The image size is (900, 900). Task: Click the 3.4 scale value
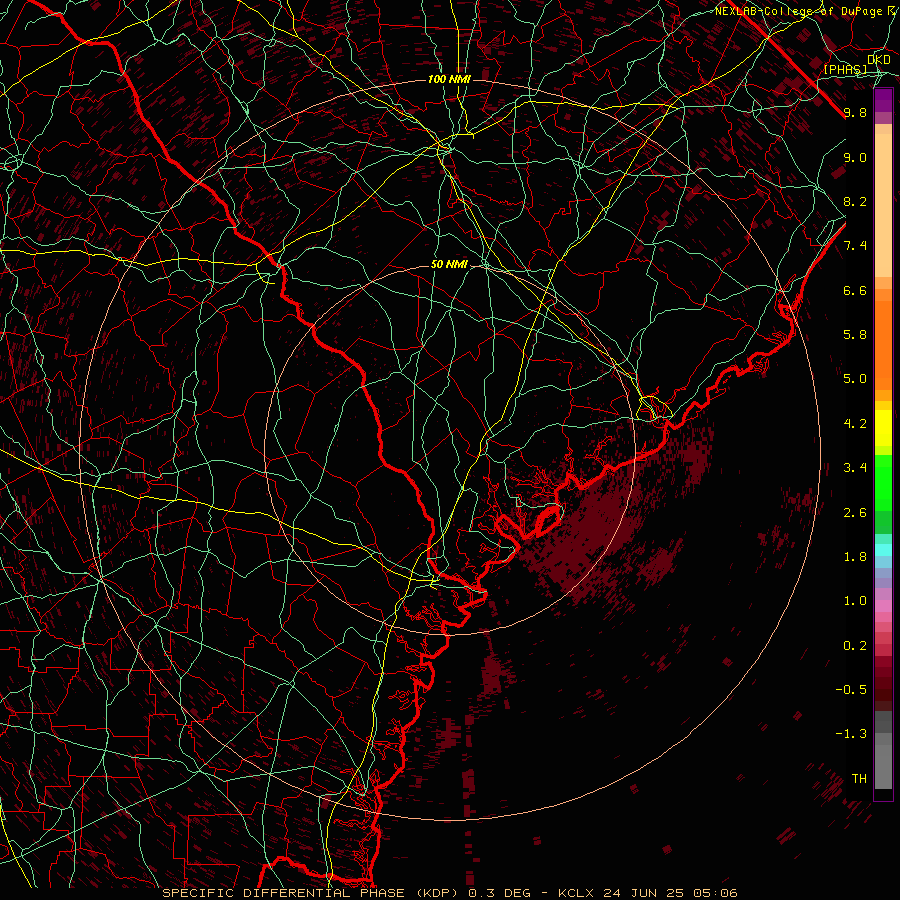[855, 468]
